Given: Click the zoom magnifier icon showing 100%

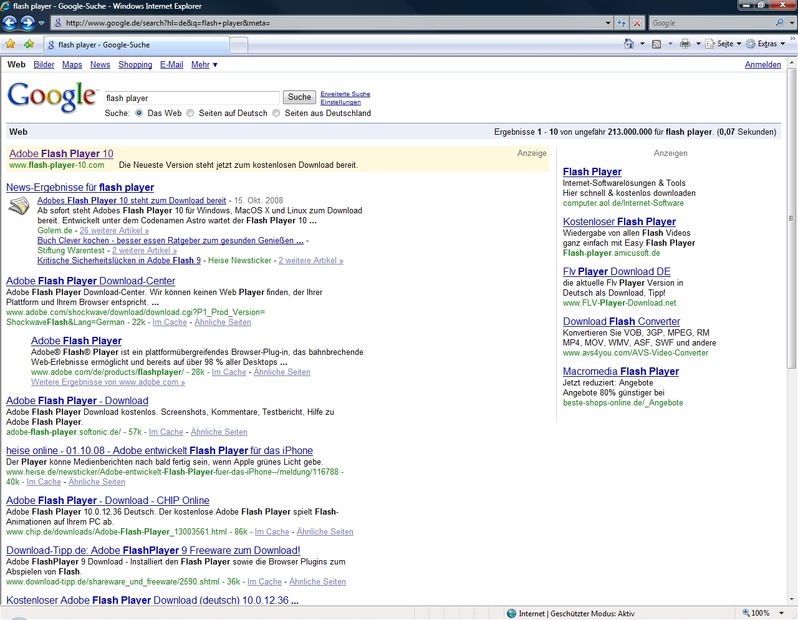Looking at the screenshot, I should click(x=746, y=613).
